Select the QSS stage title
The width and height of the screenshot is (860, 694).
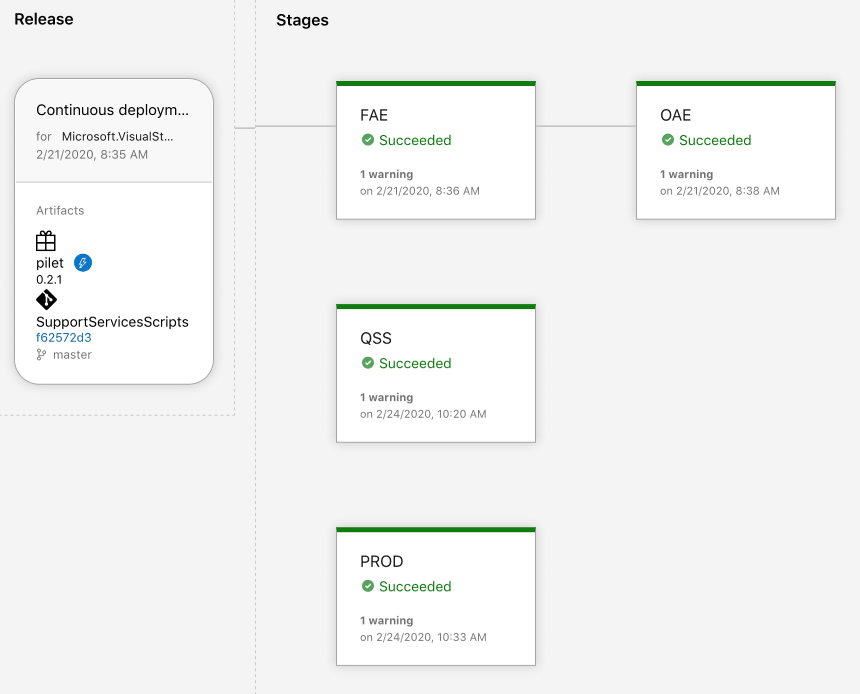click(x=376, y=338)
